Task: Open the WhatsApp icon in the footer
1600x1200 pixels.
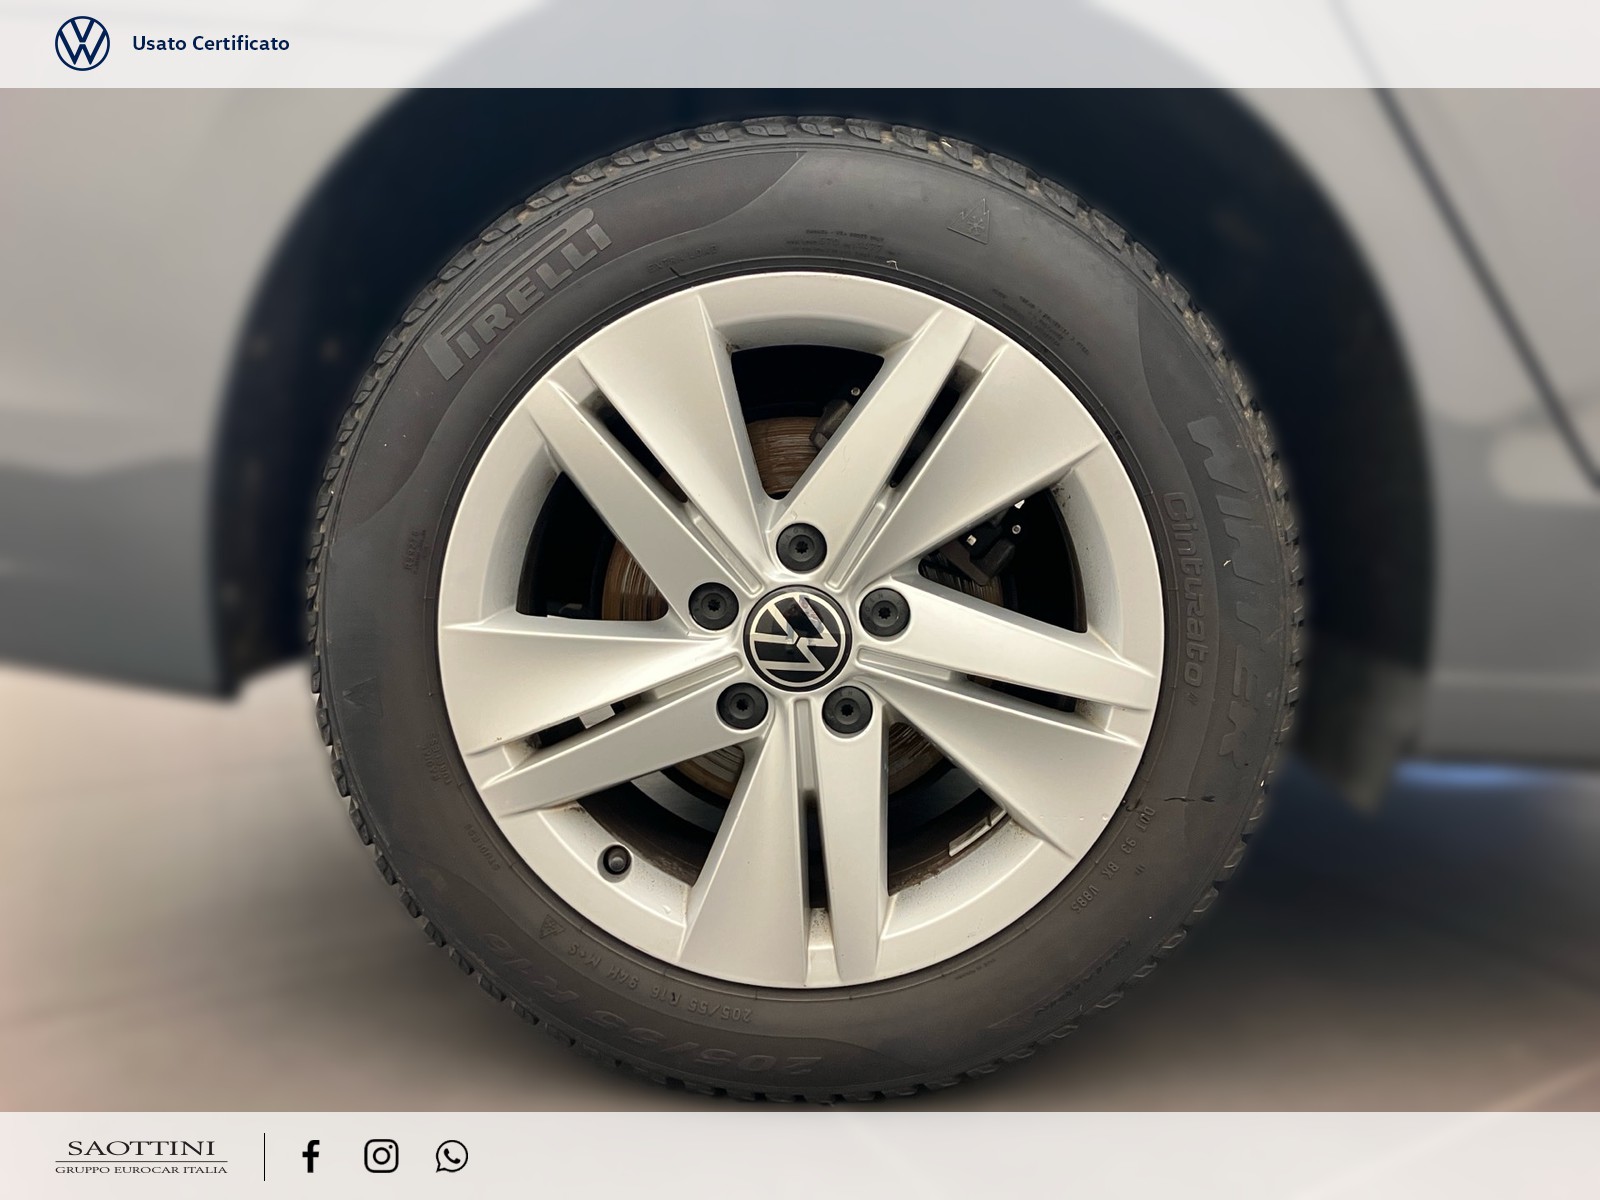Action: point(452,1156)
